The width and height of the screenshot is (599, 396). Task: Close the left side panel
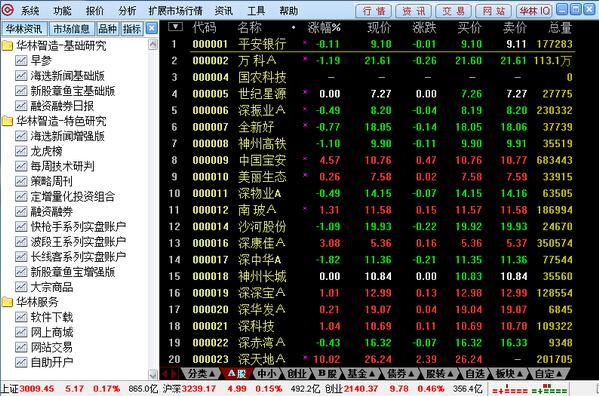[152, 28]
